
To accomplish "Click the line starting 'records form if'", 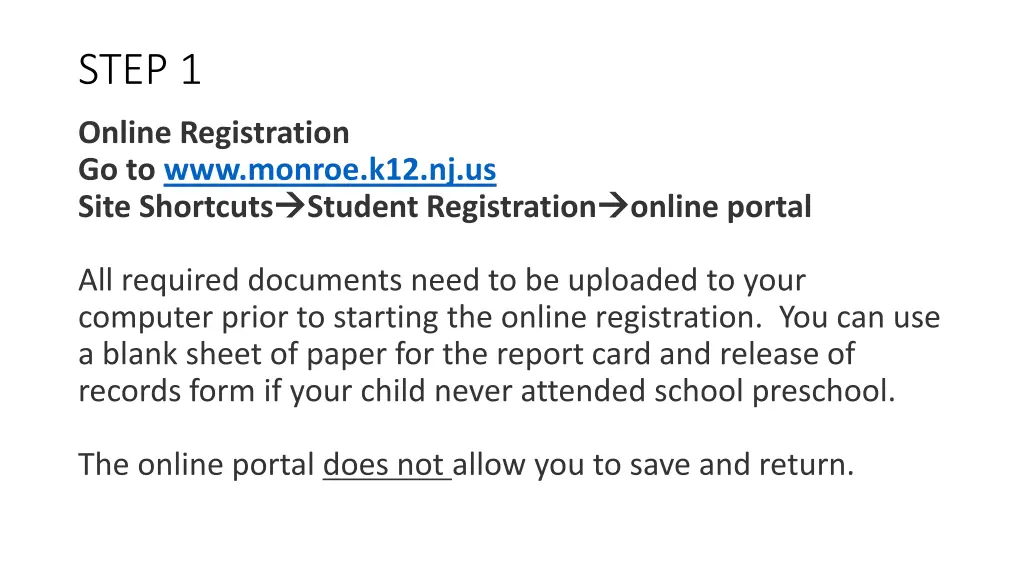I will [487, 391].
